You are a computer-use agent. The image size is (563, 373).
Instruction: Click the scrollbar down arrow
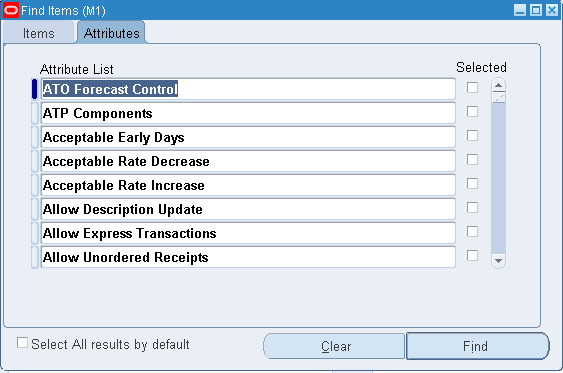(x=498, y=261)
